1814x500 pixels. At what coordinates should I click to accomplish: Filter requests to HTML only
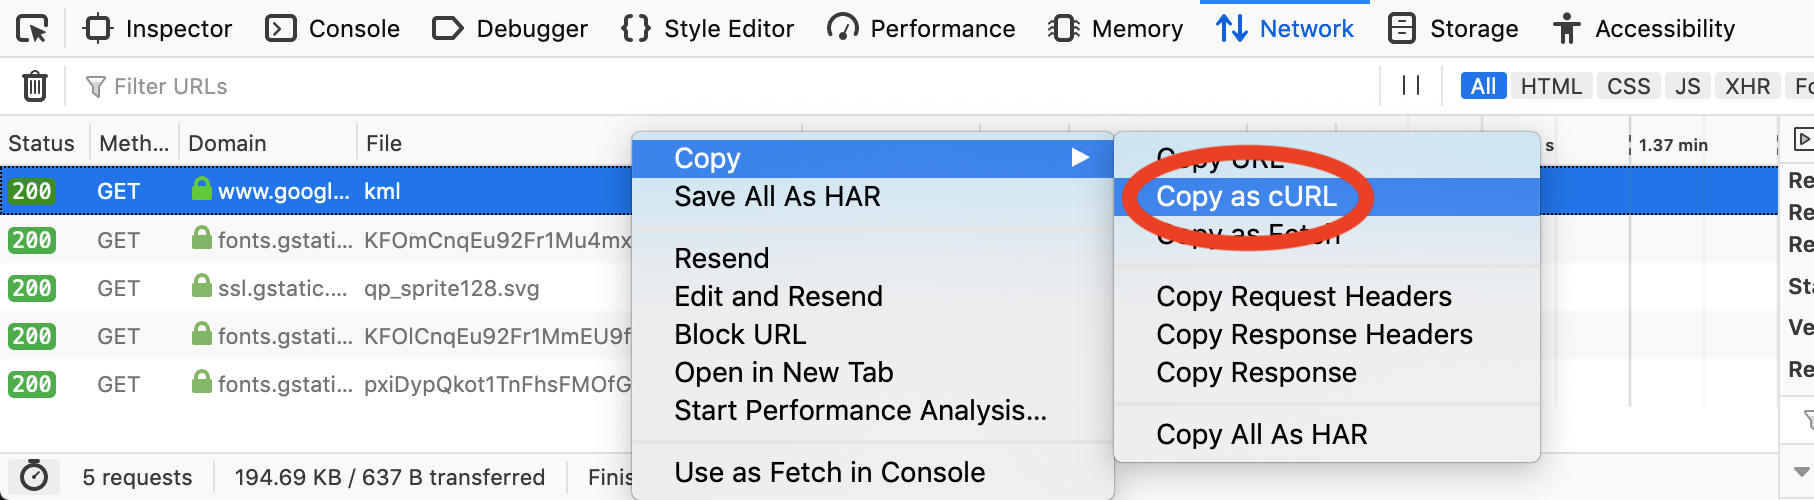click(x=1551, y=86)
